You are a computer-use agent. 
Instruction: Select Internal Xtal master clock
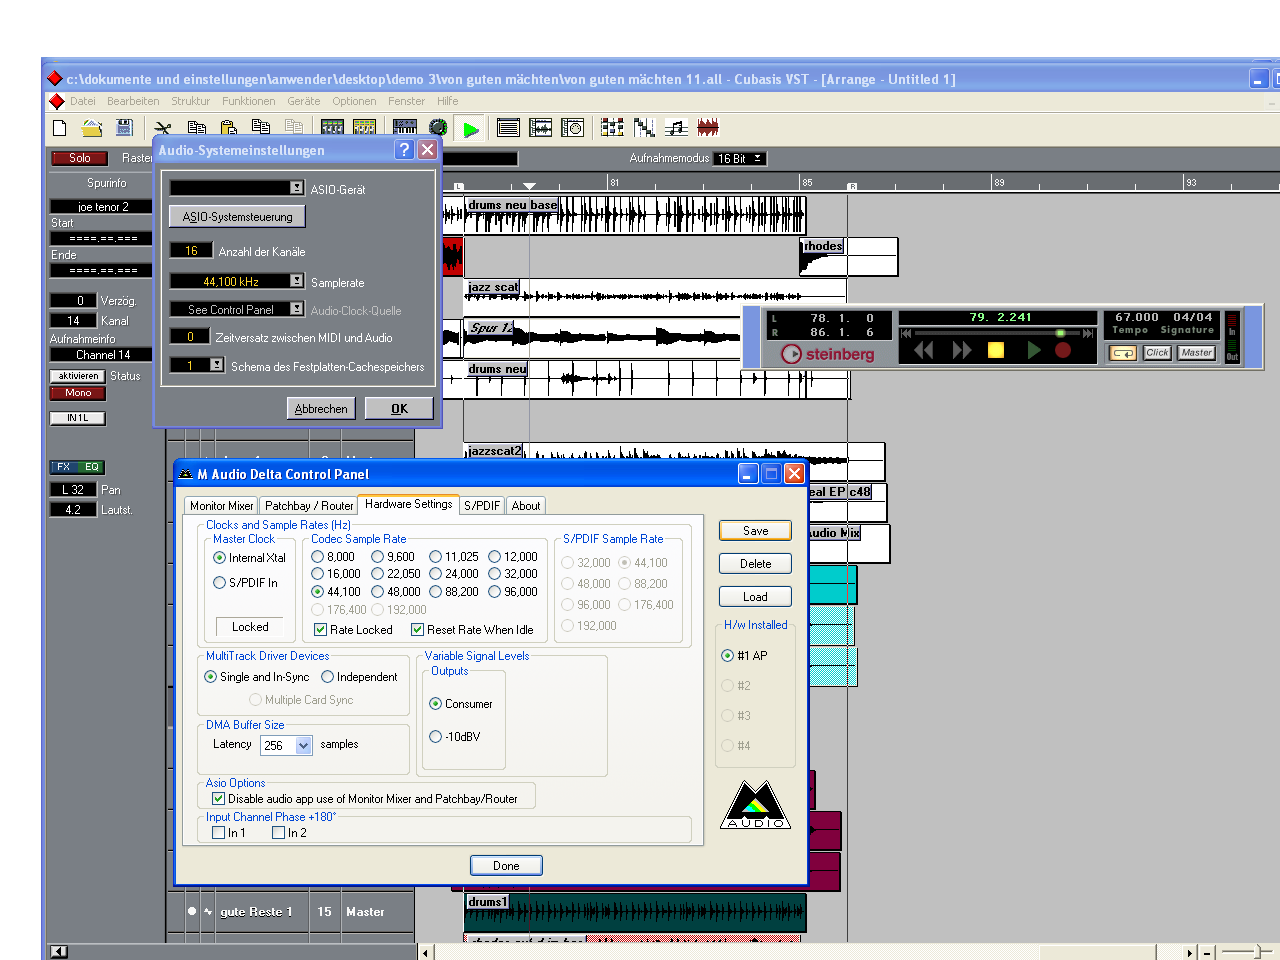[220, 558]
